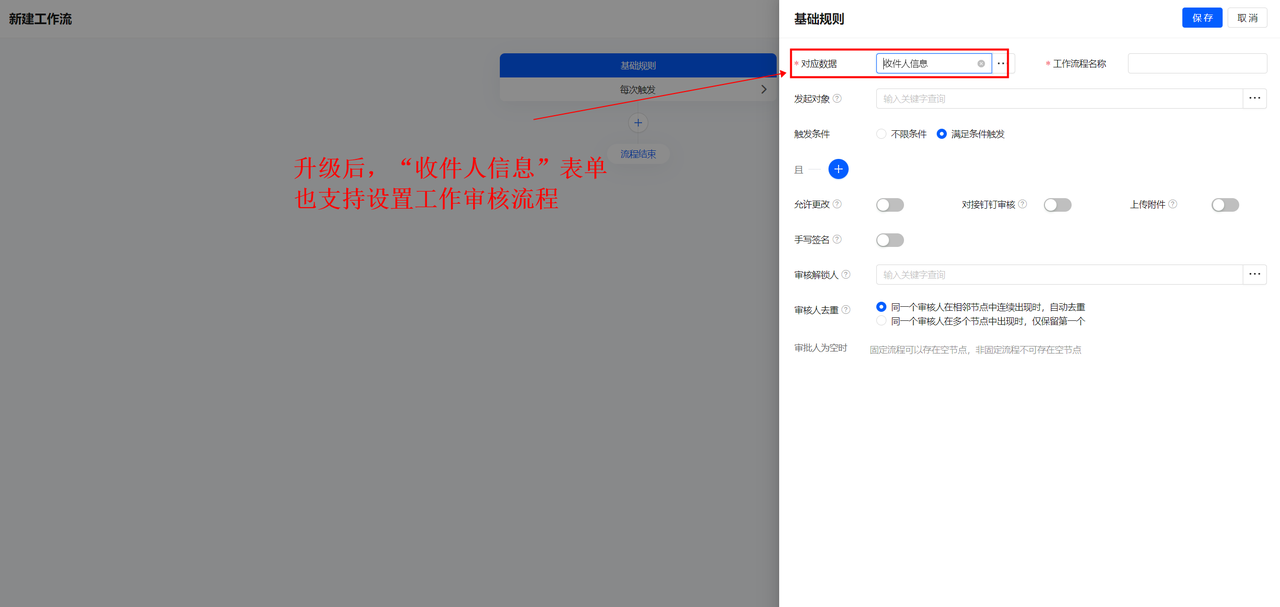Show help tooltip for 对接钉钉审核

tap(1022, 204)
